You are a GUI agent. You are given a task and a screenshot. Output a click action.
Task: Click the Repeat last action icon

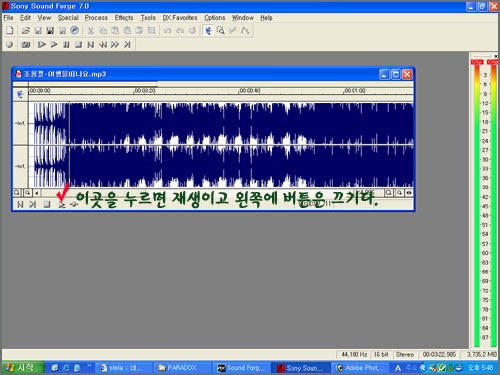pyautogui.click(x=192, y=31)
